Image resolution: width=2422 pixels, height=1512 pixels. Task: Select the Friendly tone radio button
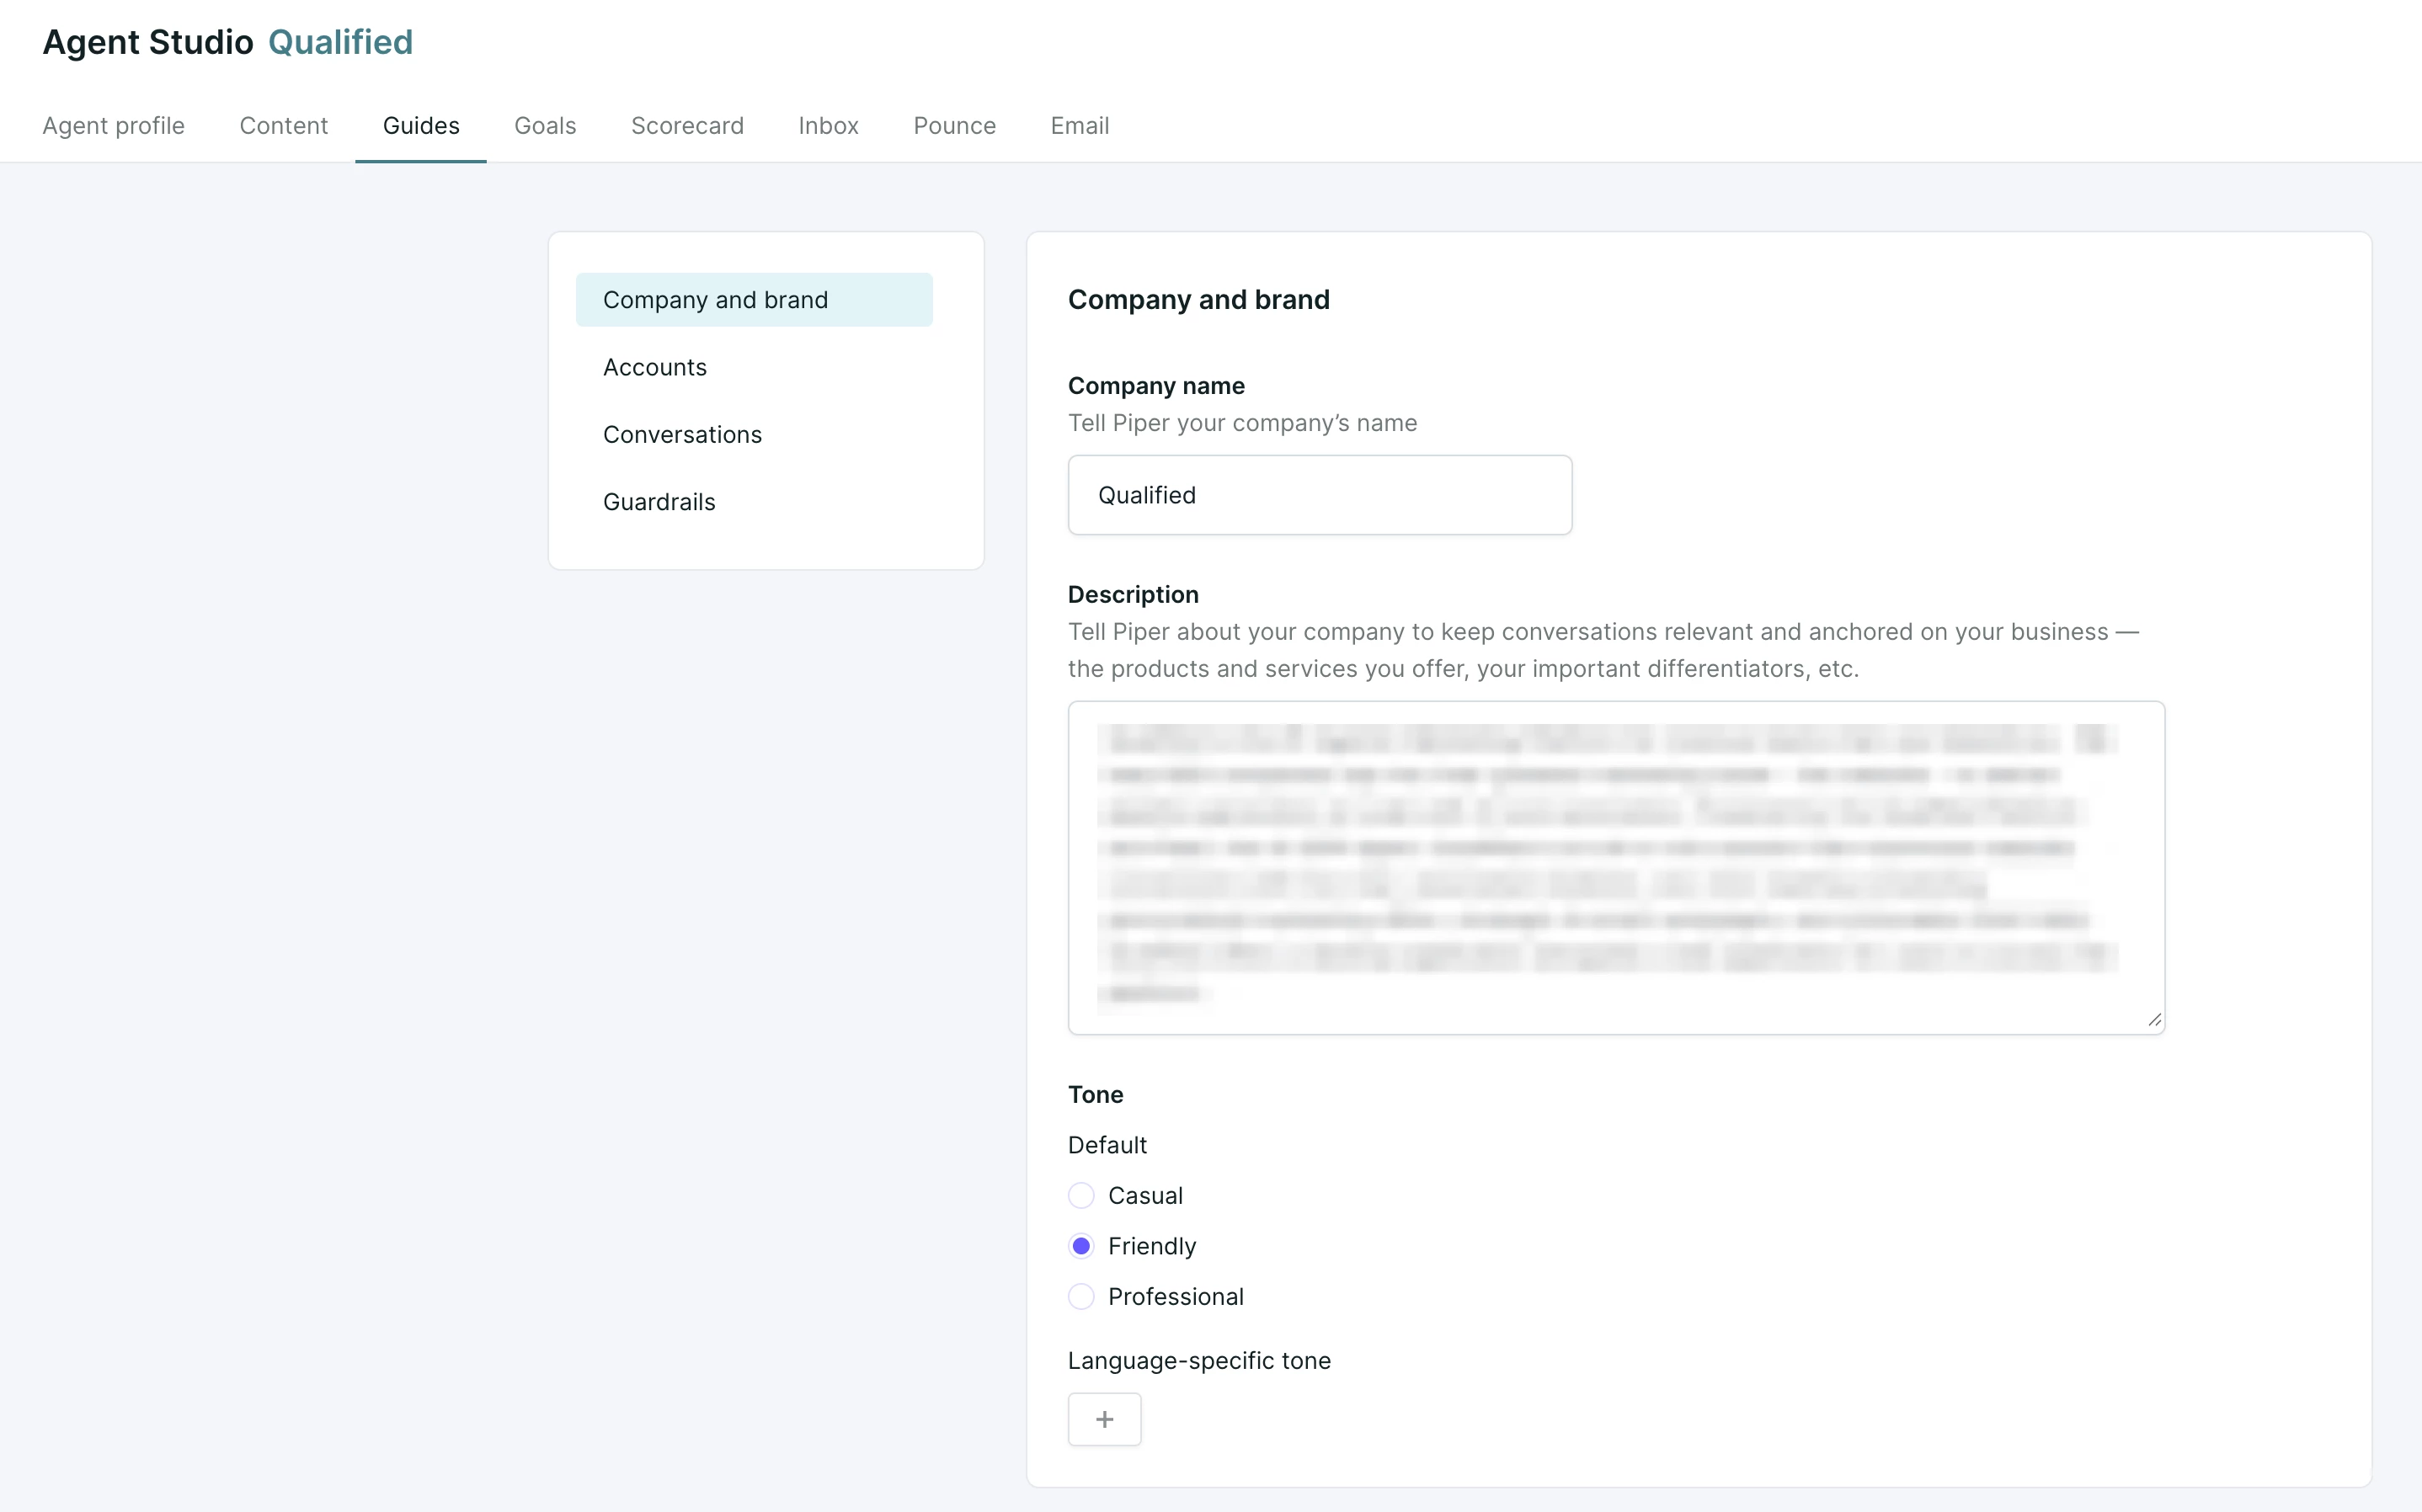pos(1081,1246)
